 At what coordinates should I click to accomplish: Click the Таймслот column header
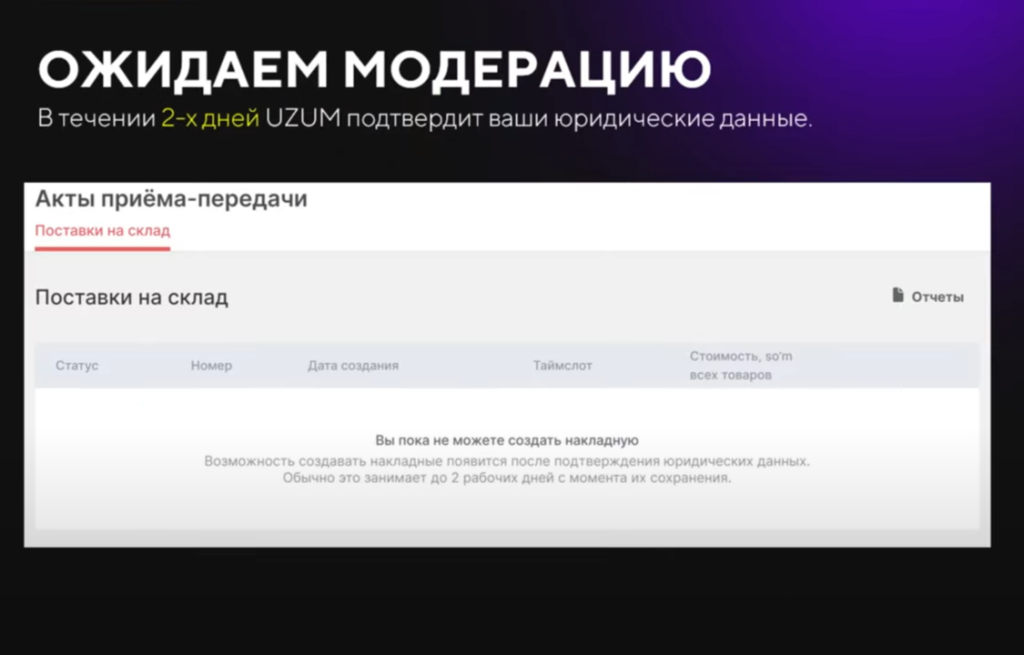[562, 366]
